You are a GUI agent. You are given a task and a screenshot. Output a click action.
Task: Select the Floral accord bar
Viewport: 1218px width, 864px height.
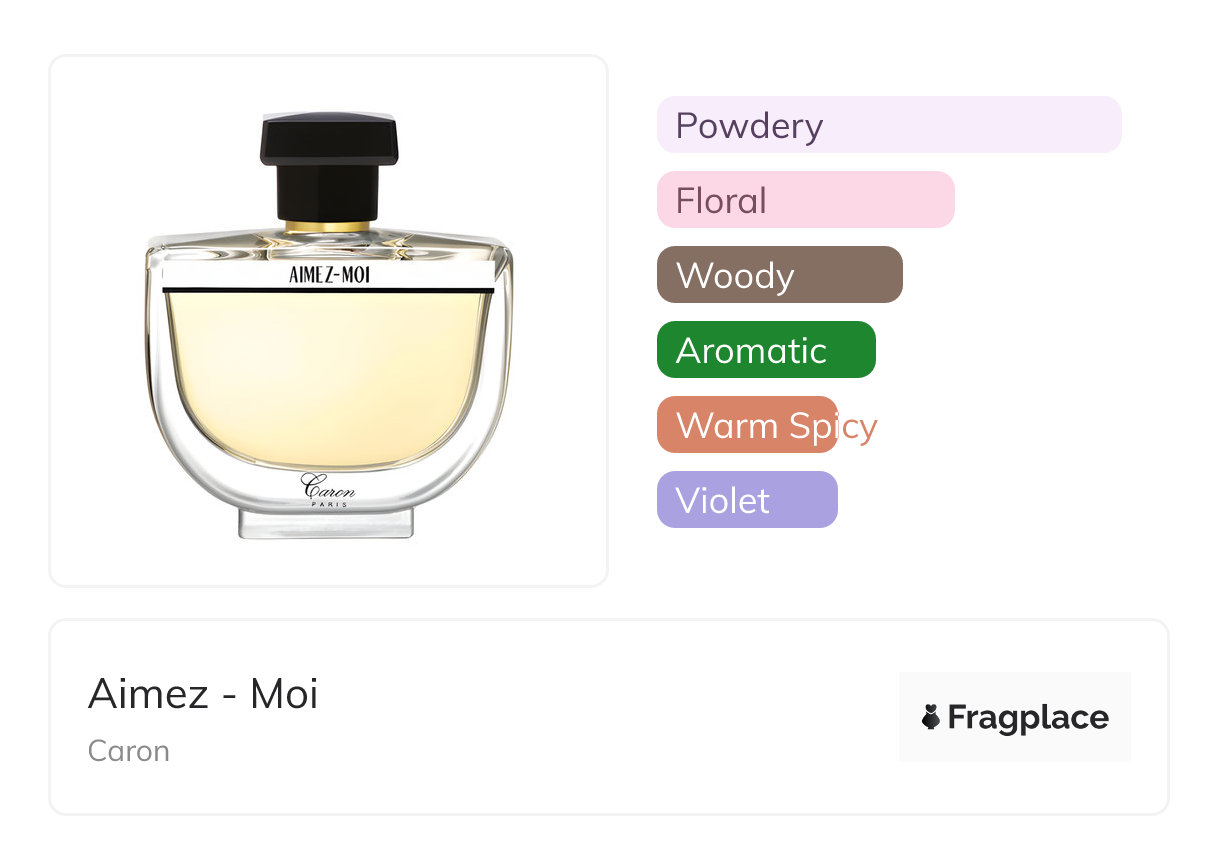805,200
